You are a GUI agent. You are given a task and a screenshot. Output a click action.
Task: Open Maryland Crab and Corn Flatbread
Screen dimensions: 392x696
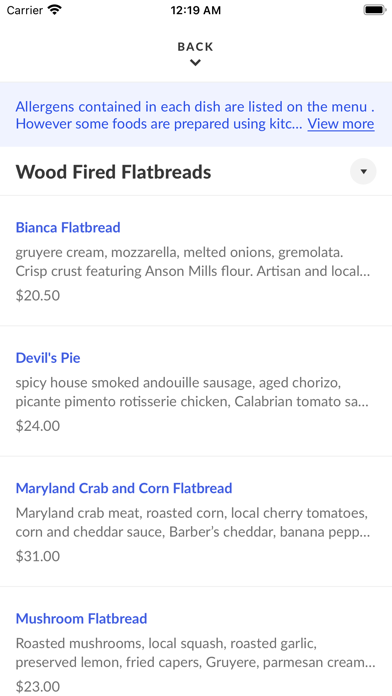124,488
